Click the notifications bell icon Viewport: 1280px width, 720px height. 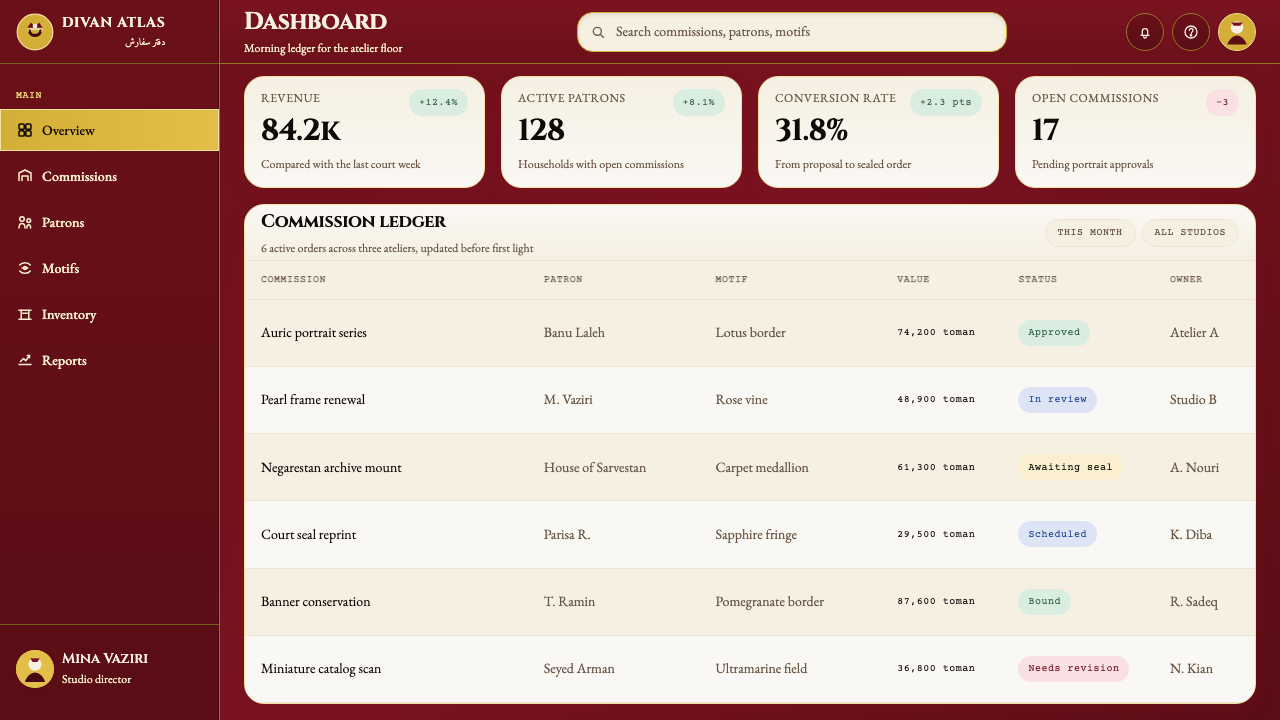(x=1145, y=32)
